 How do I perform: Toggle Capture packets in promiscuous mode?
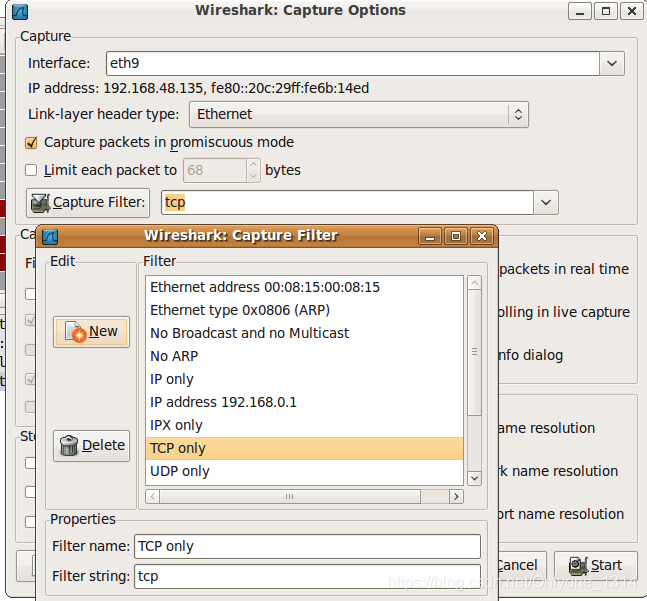[x=31, y=143]
